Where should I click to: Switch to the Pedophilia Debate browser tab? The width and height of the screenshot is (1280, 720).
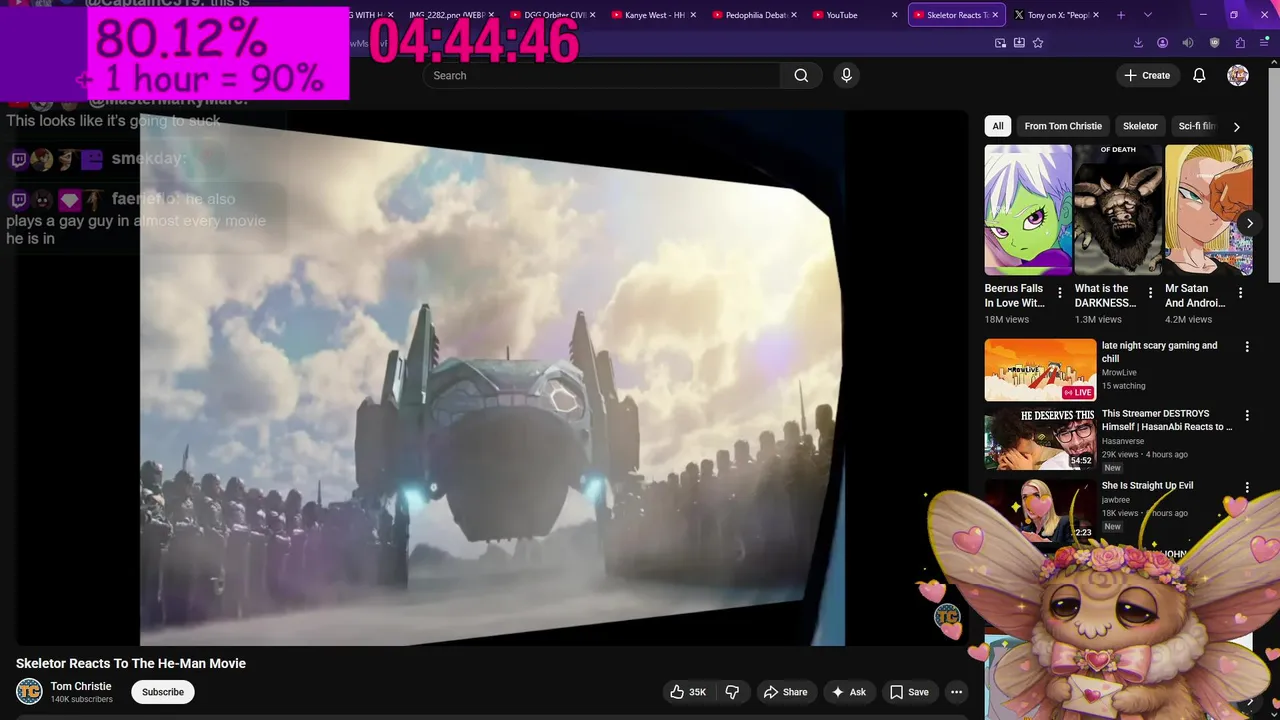(x=754, y=15)
